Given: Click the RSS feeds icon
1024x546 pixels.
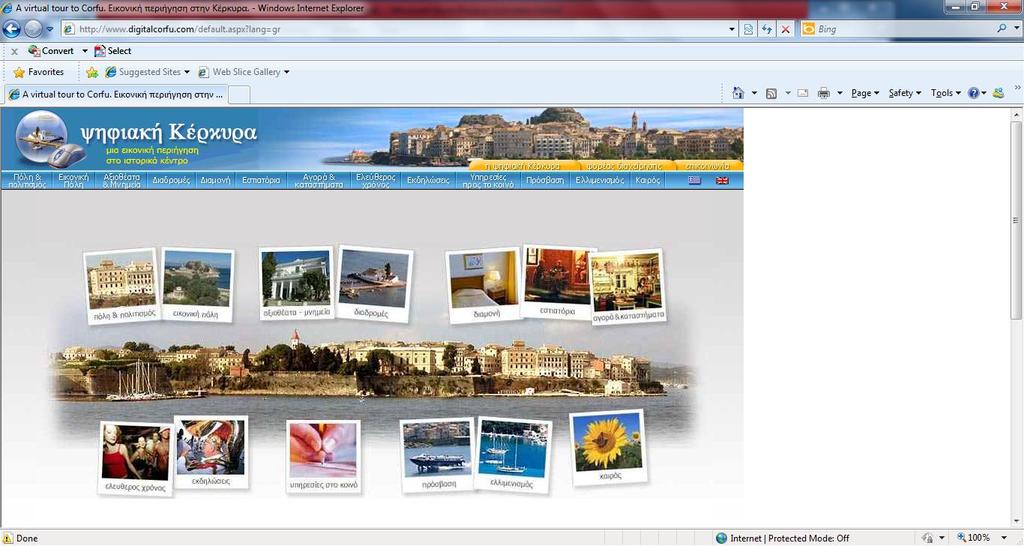Looking at the screenshot, I should point(771,93).
